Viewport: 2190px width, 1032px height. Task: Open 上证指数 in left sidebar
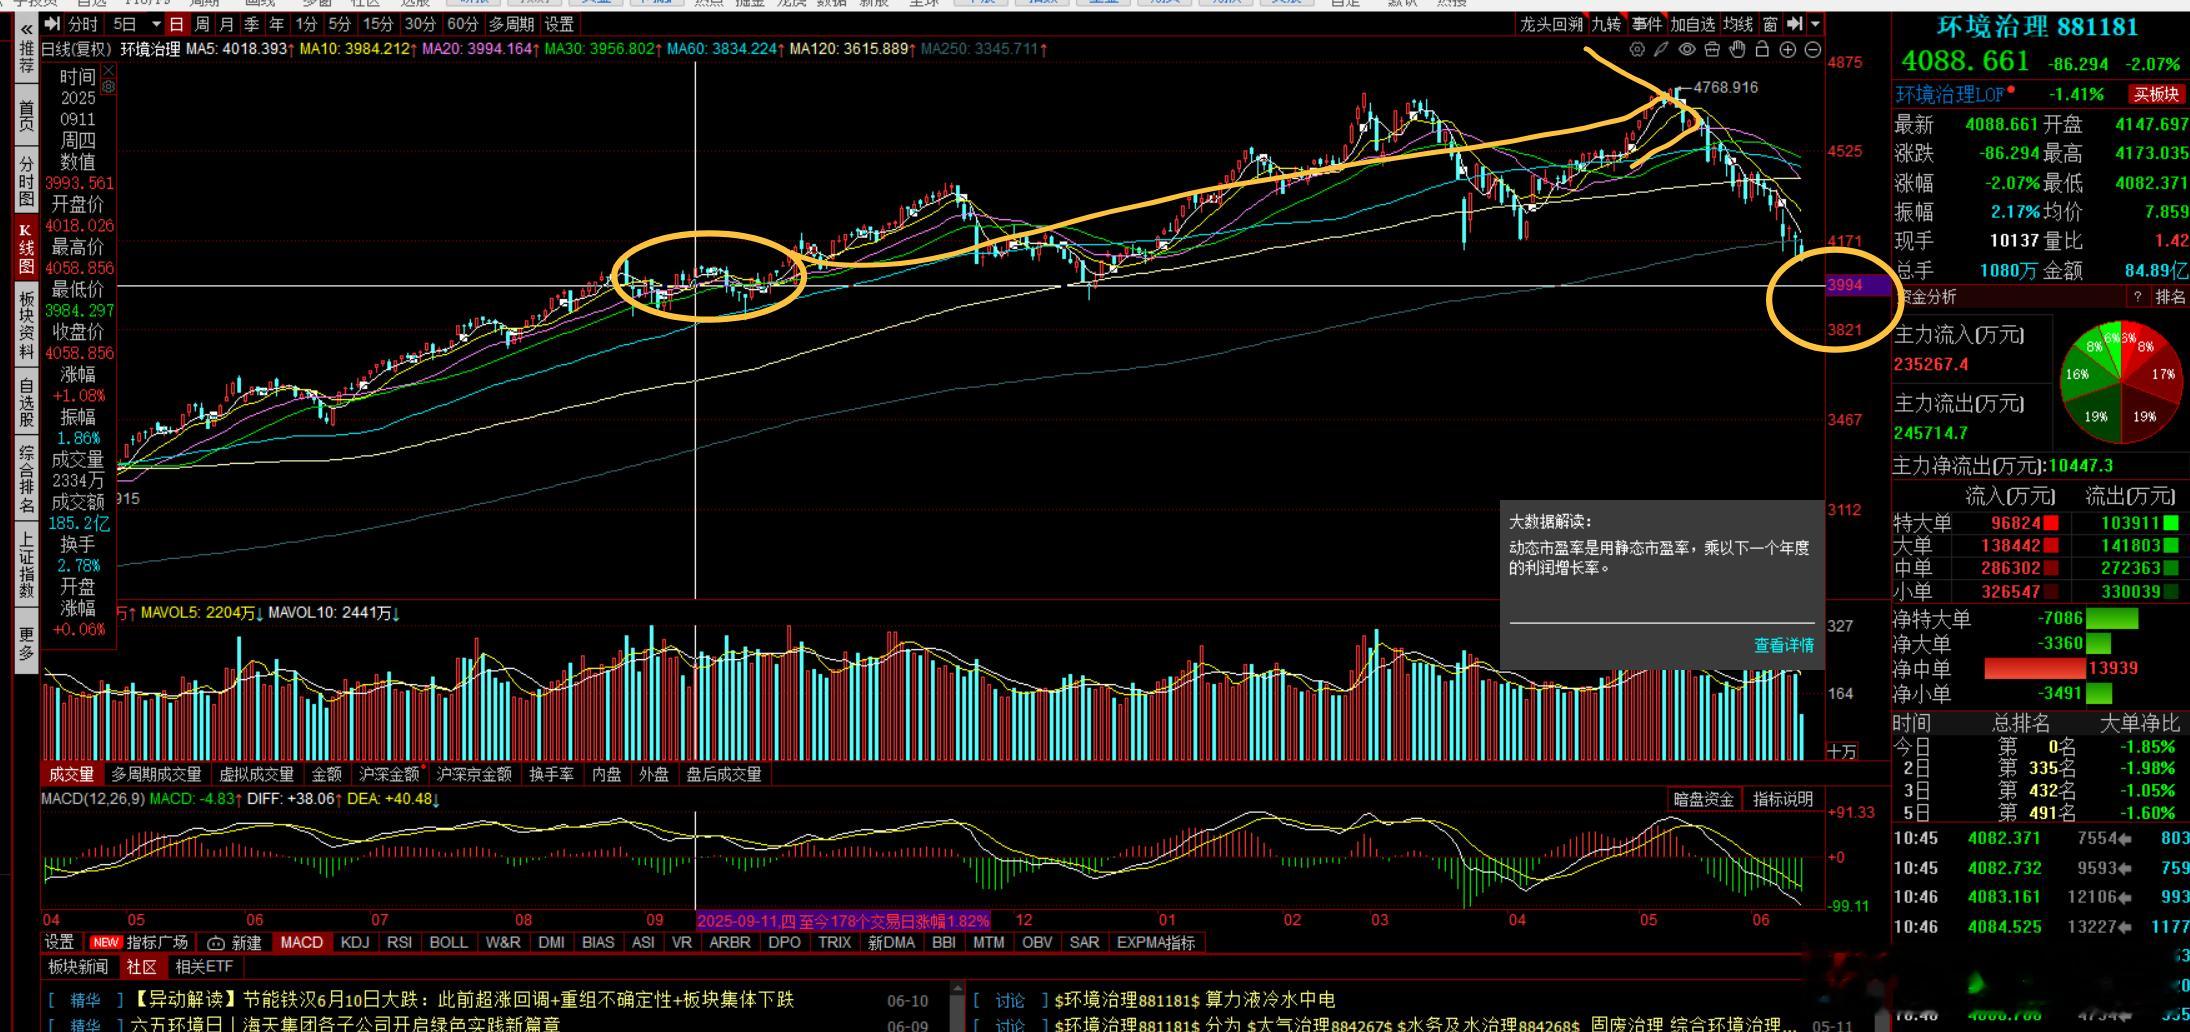pos(26,565)
